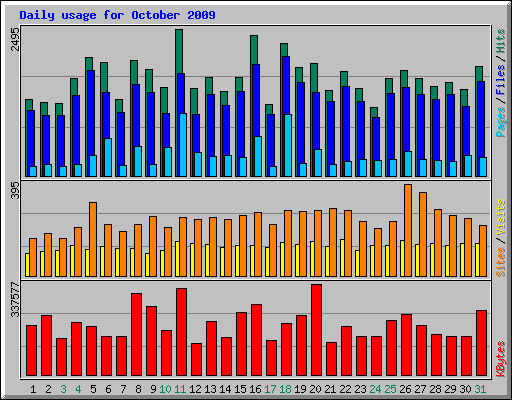The image size is (512, 400).
Task: Click the '337577' KBytes axis label
Action: [15, 299]
